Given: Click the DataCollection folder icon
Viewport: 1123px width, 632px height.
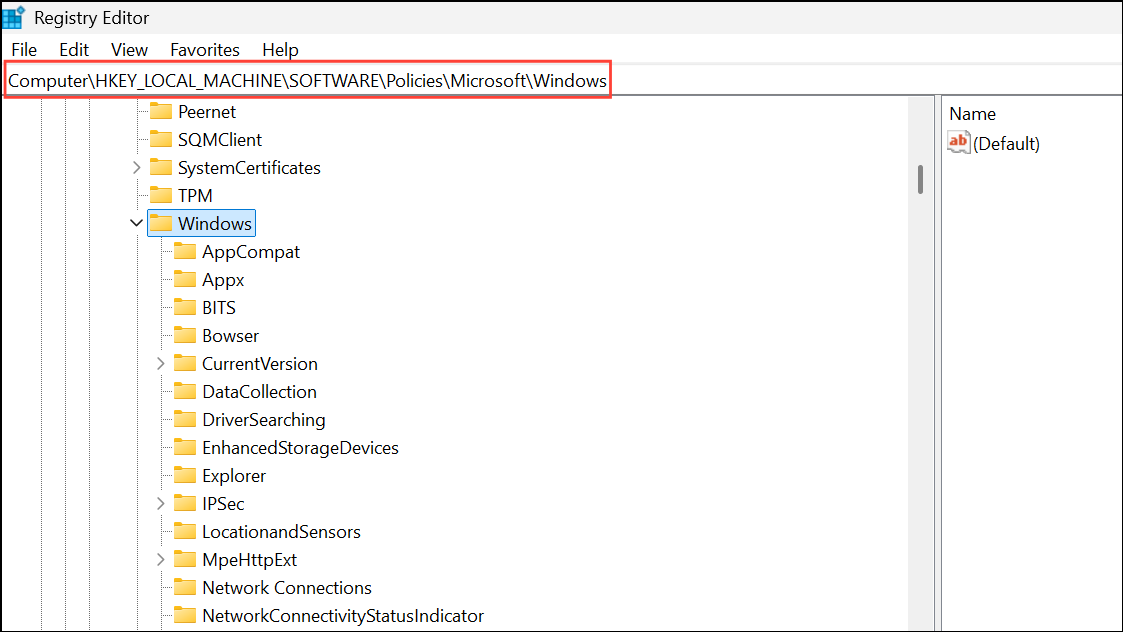Looking at the screenshot, I should pos(185,391).
